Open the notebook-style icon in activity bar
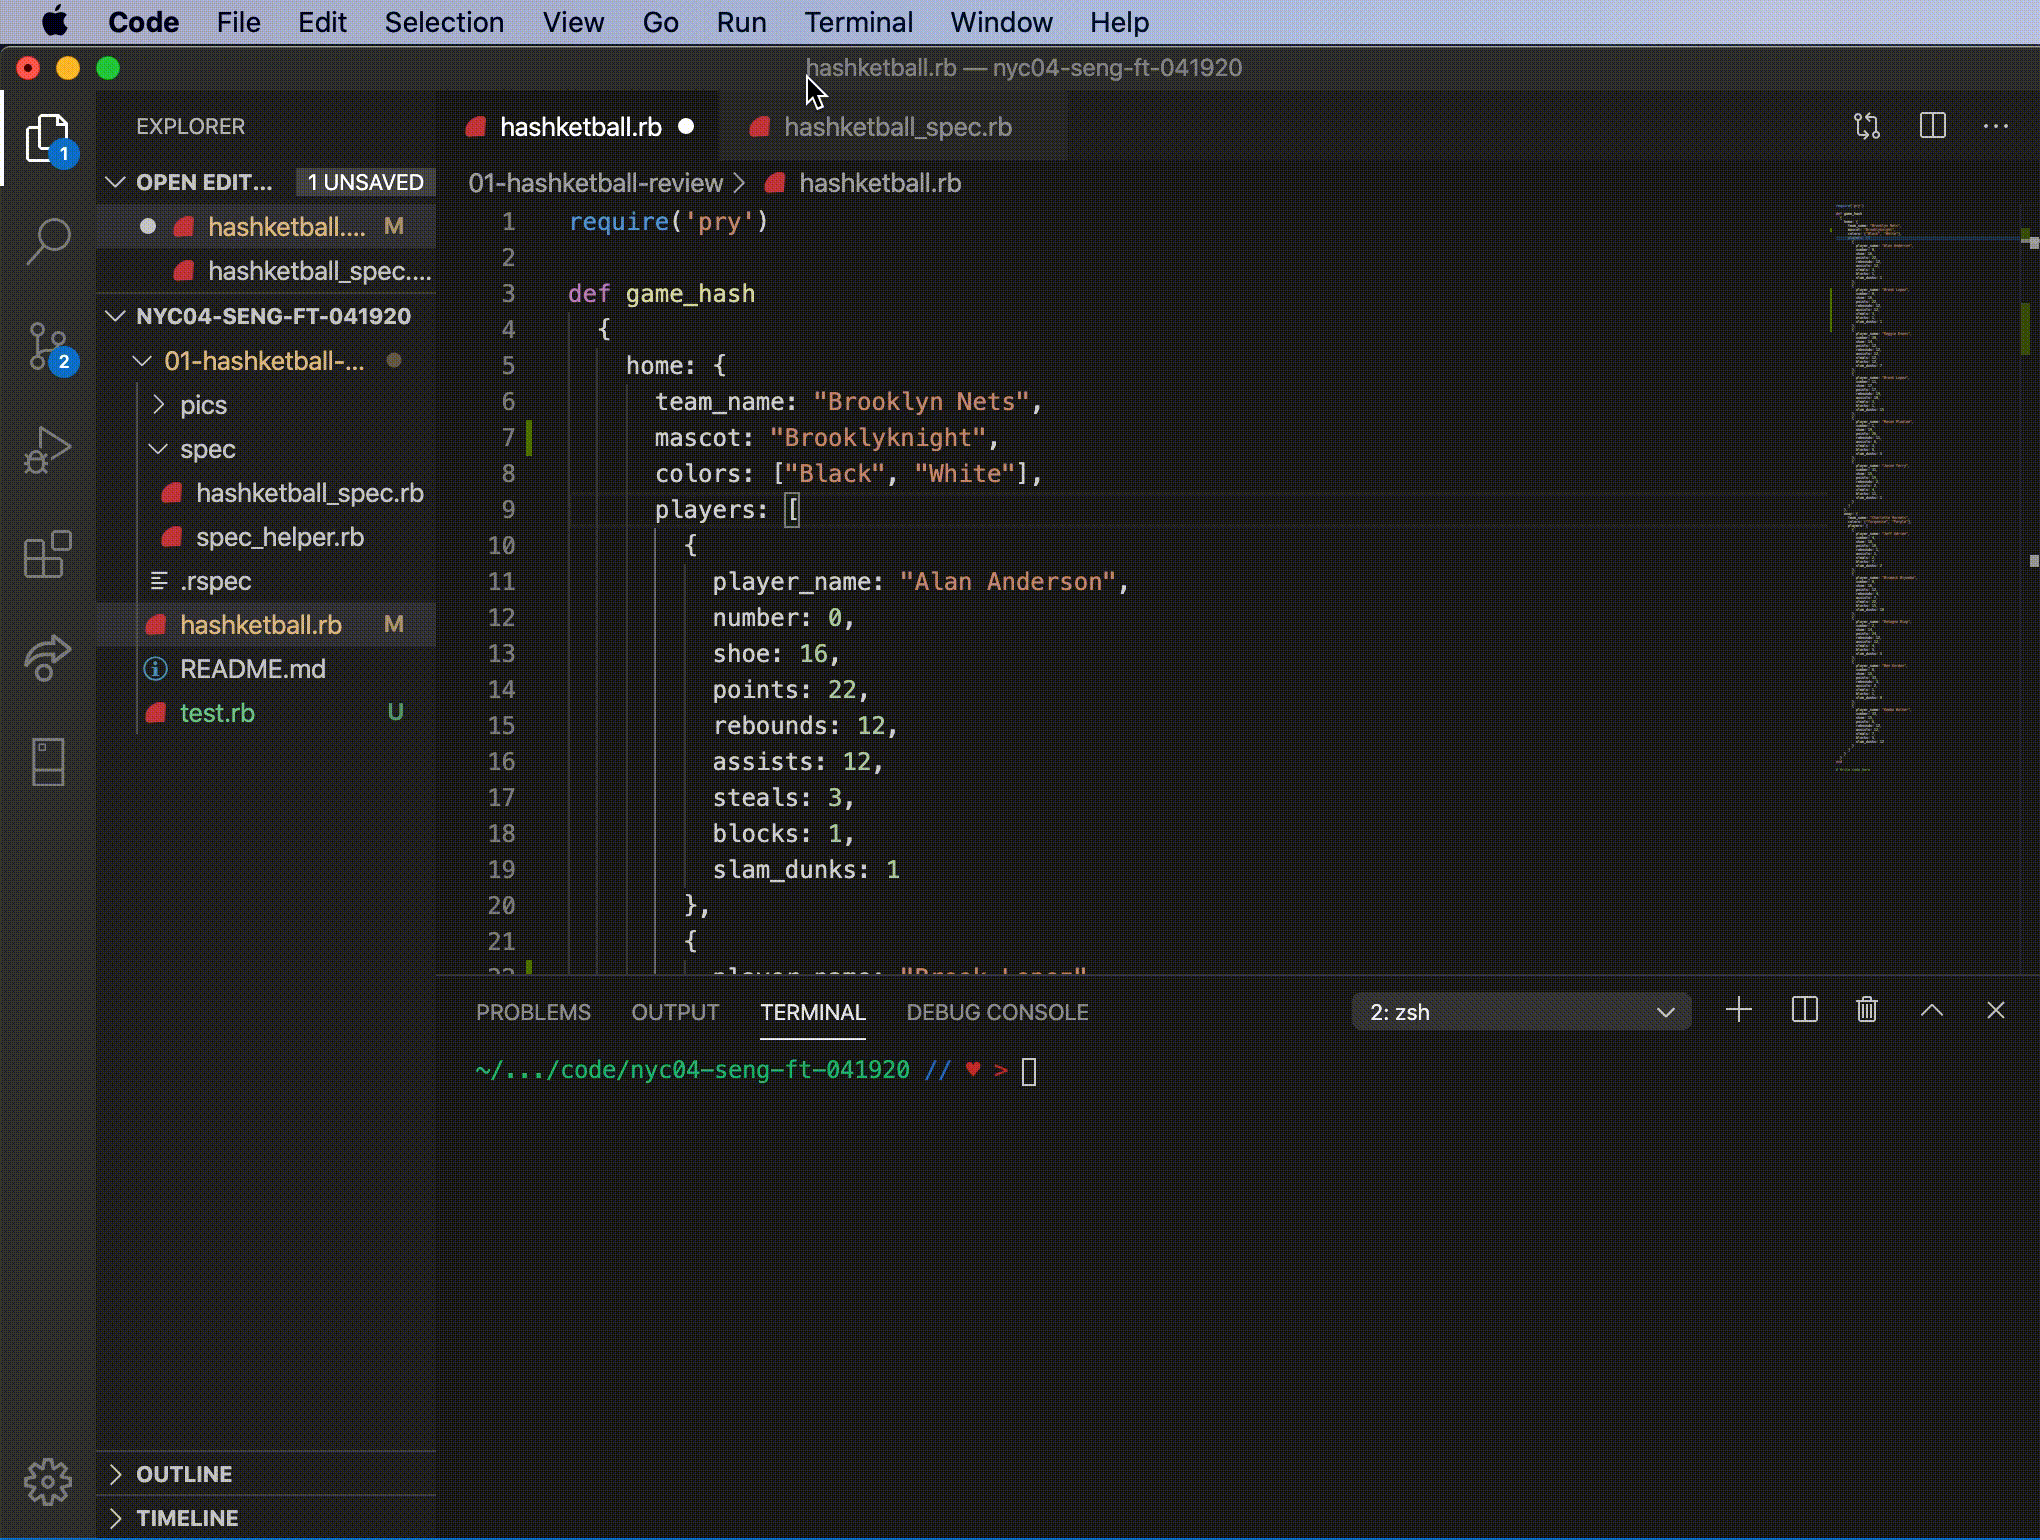The width and height of the screenshot is (2040, 1540). (x=48, y=762)
